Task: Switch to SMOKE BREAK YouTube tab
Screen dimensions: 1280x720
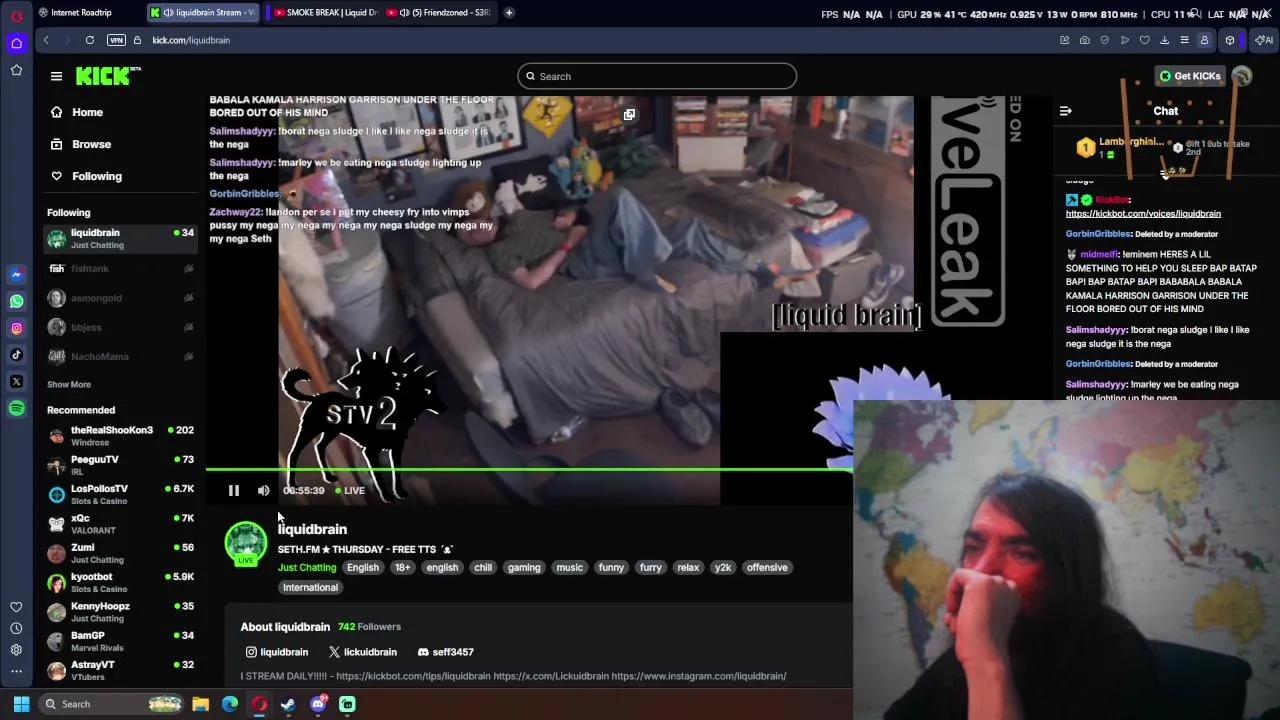Action: [x=323, y=13]
